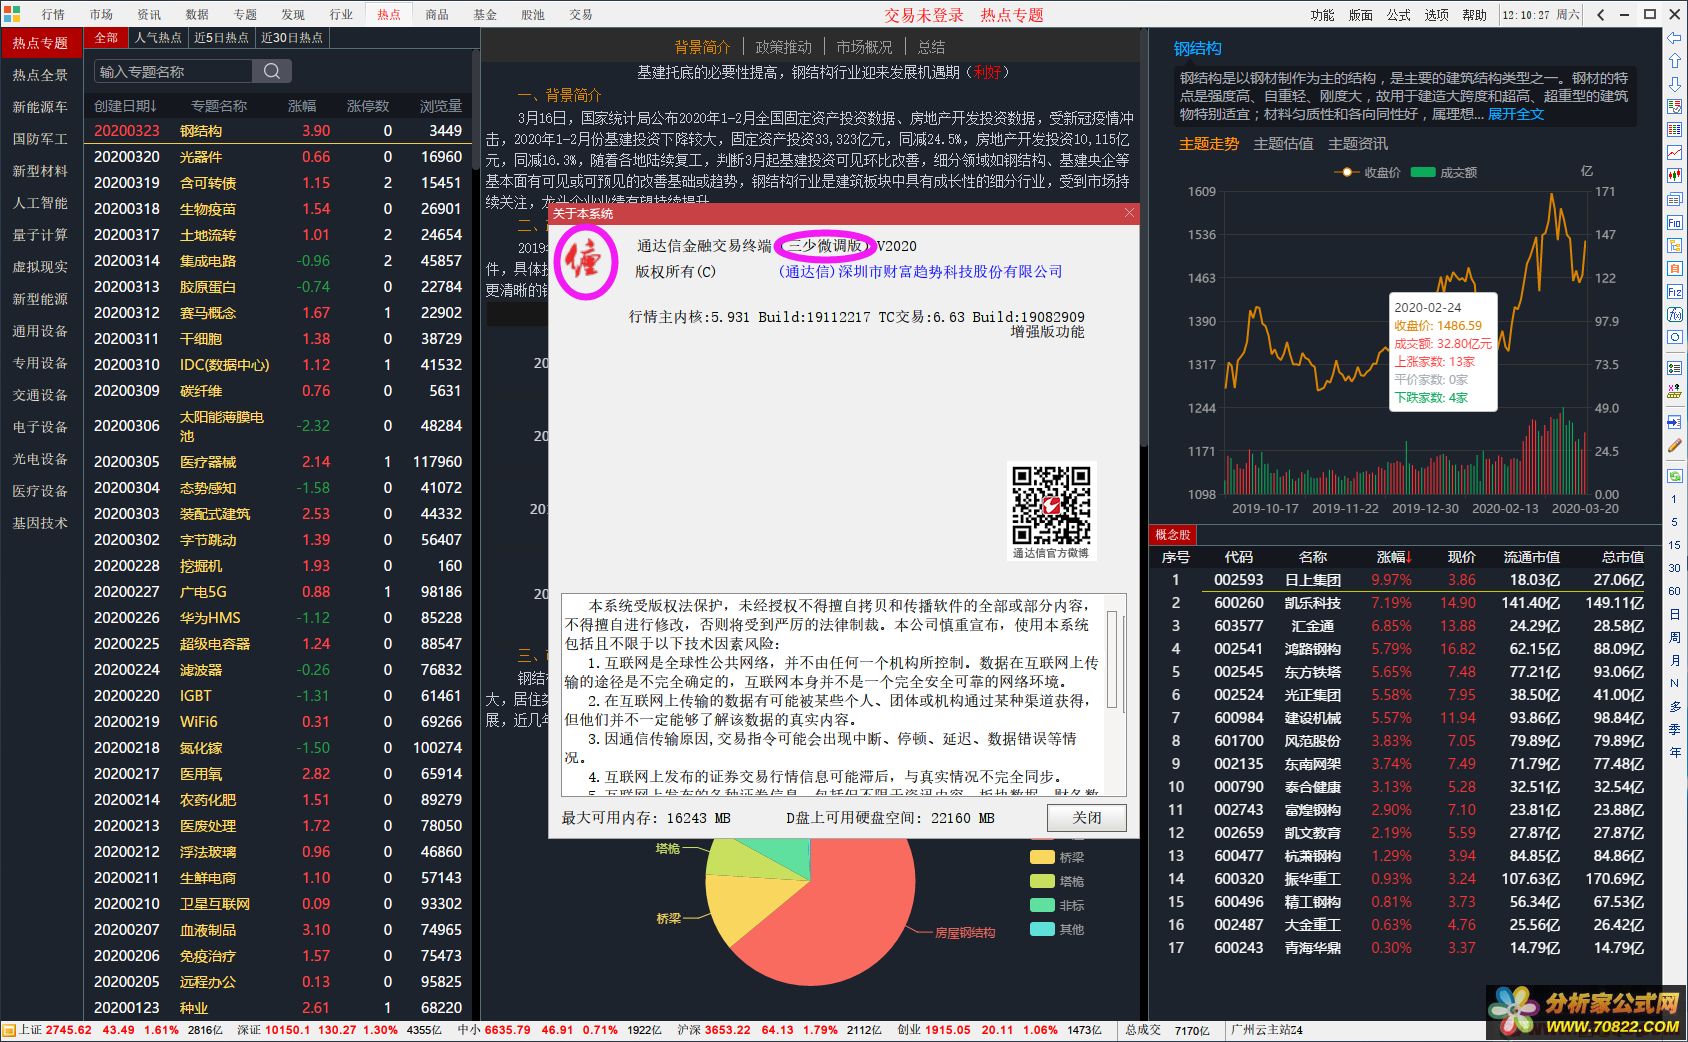
Task: Click the search magnifier button
Action: (271, 71)
